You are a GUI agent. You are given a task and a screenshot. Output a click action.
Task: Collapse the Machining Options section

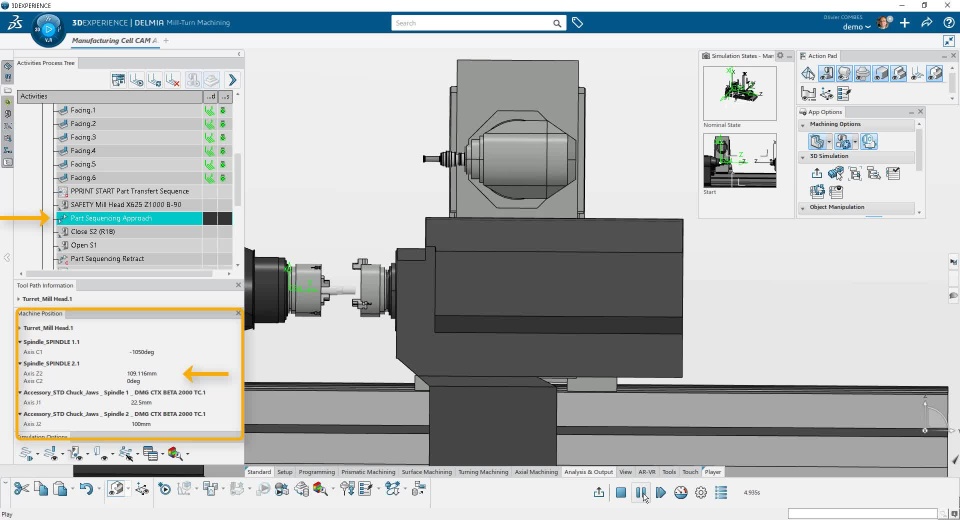tap(803, 124)
